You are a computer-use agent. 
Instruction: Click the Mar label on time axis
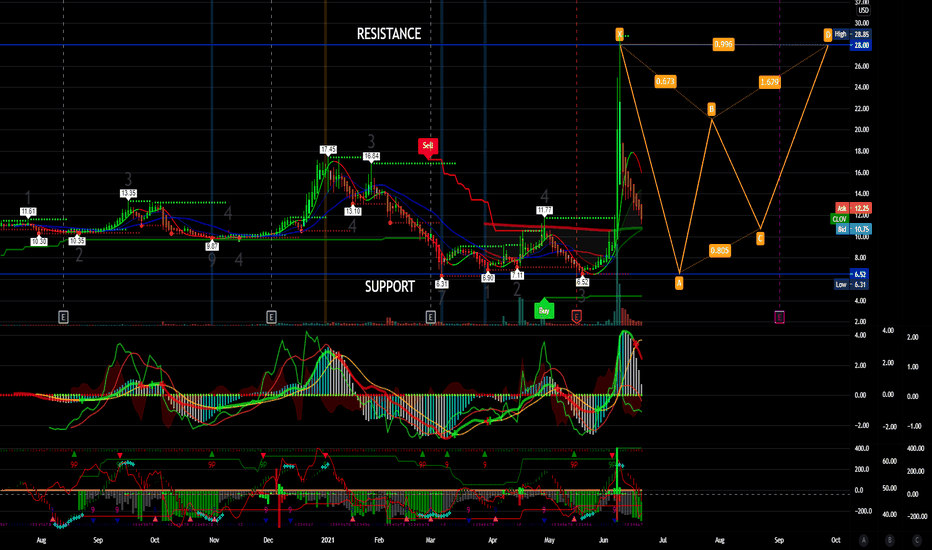[x=430, y=540]
